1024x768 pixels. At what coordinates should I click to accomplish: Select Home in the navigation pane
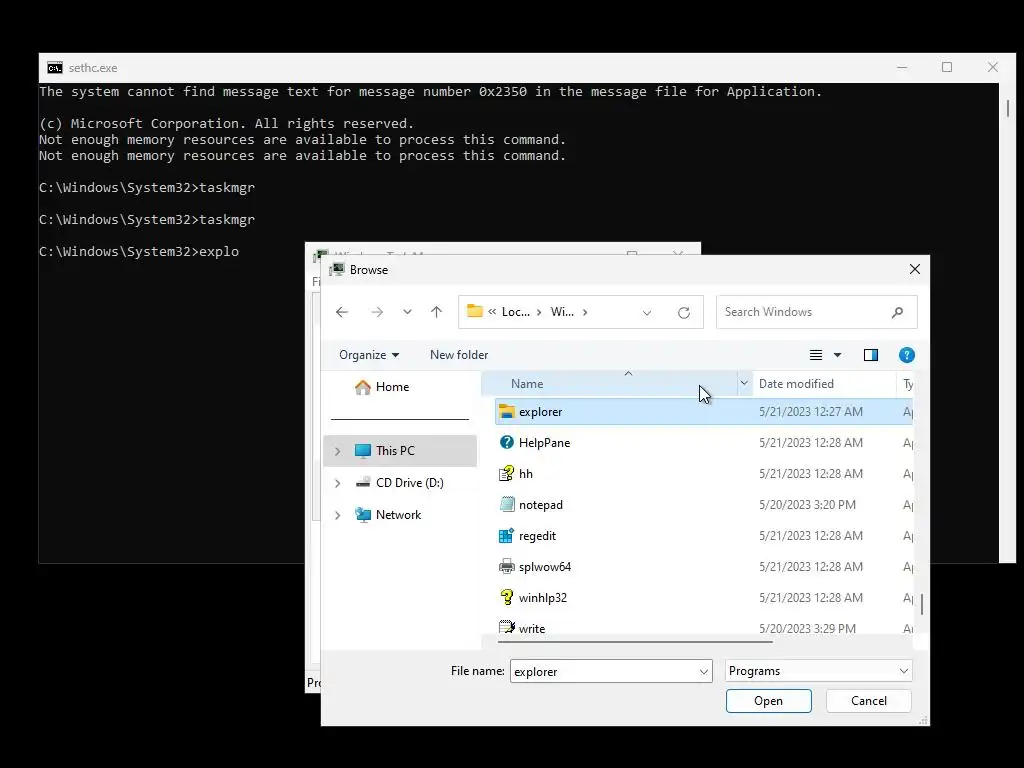[392, 387]
